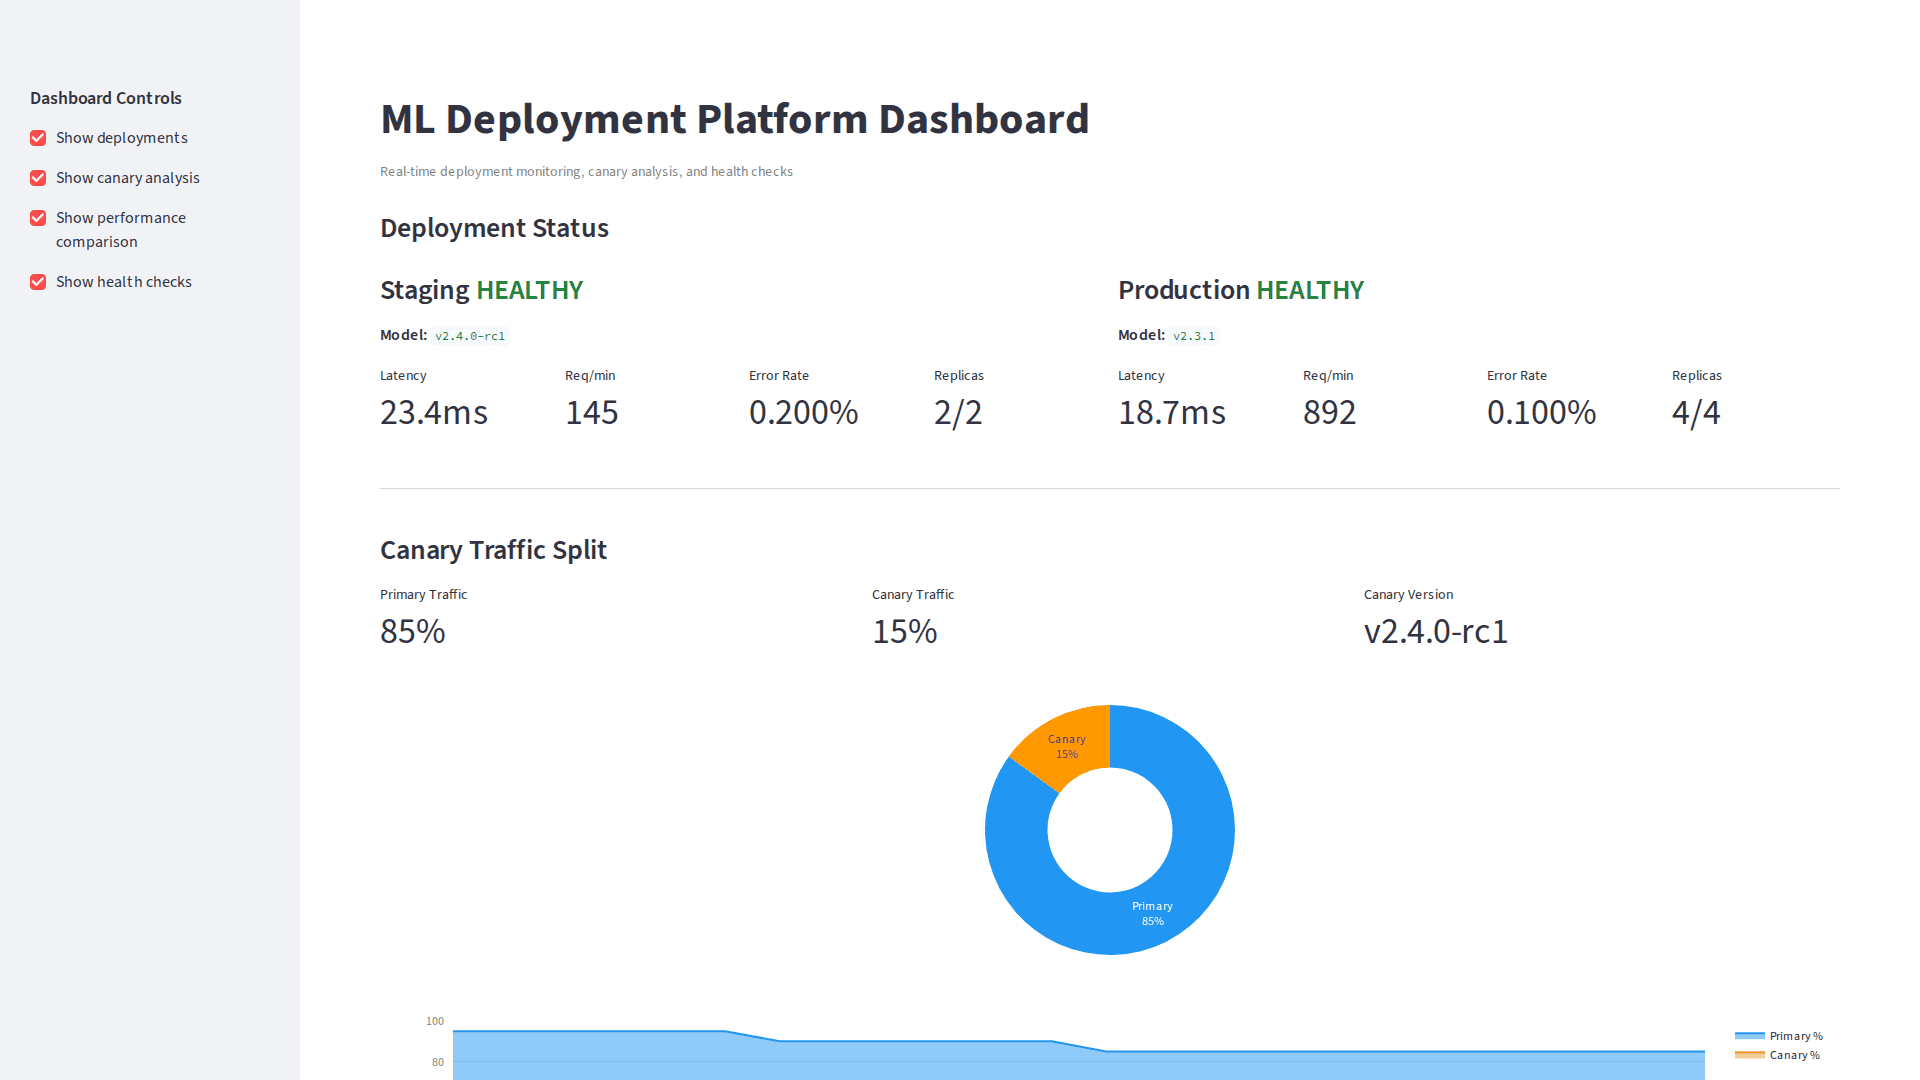Click the HEALTHY label next to Production
This screenshot has width=1920, height=1080.
tap(1310, 290)
